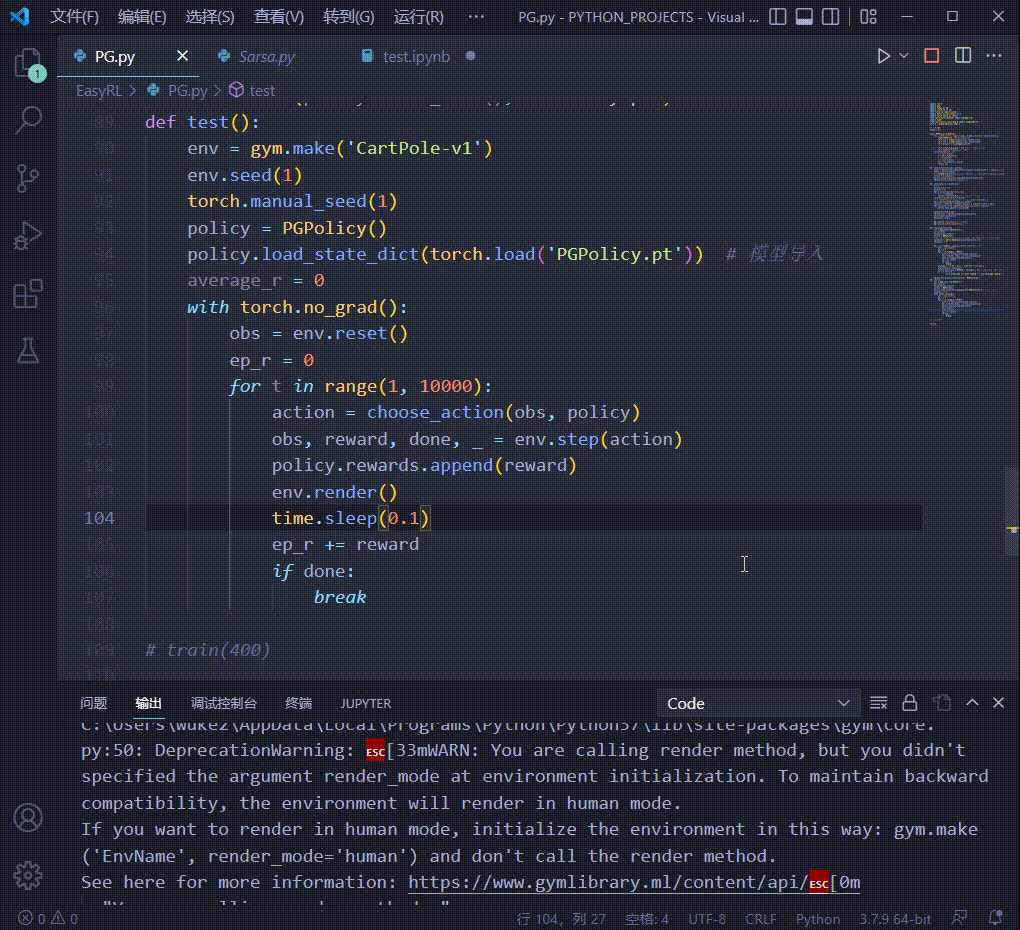Open the 查看(V) menu

(x=278, y=17)
